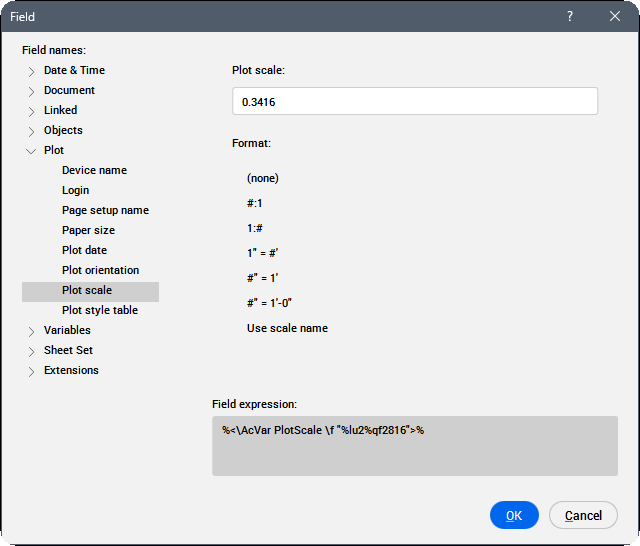Expand the Sheet Set category
This screenshot has width=640, height=546.
pos(32,351)
